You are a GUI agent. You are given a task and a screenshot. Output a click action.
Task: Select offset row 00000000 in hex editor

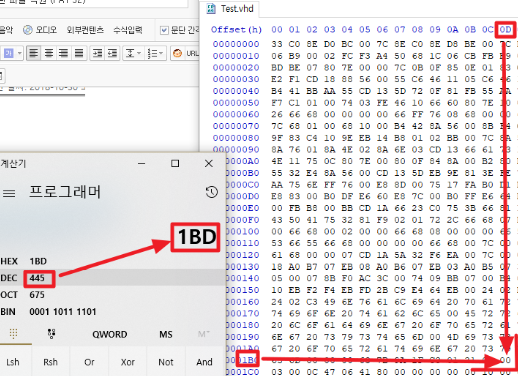tap(236, 44)
